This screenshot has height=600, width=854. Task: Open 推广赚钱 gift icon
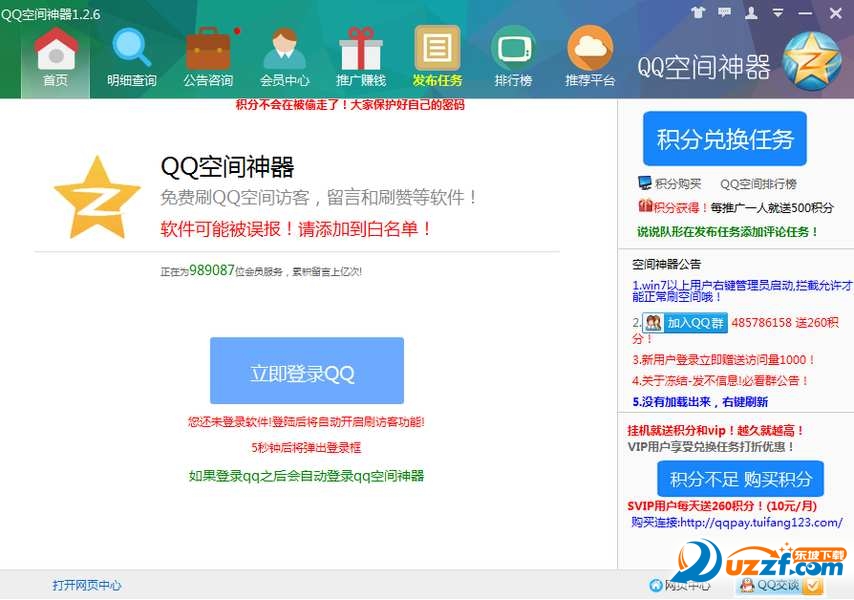pyautogui.click(x=361, y=57)
